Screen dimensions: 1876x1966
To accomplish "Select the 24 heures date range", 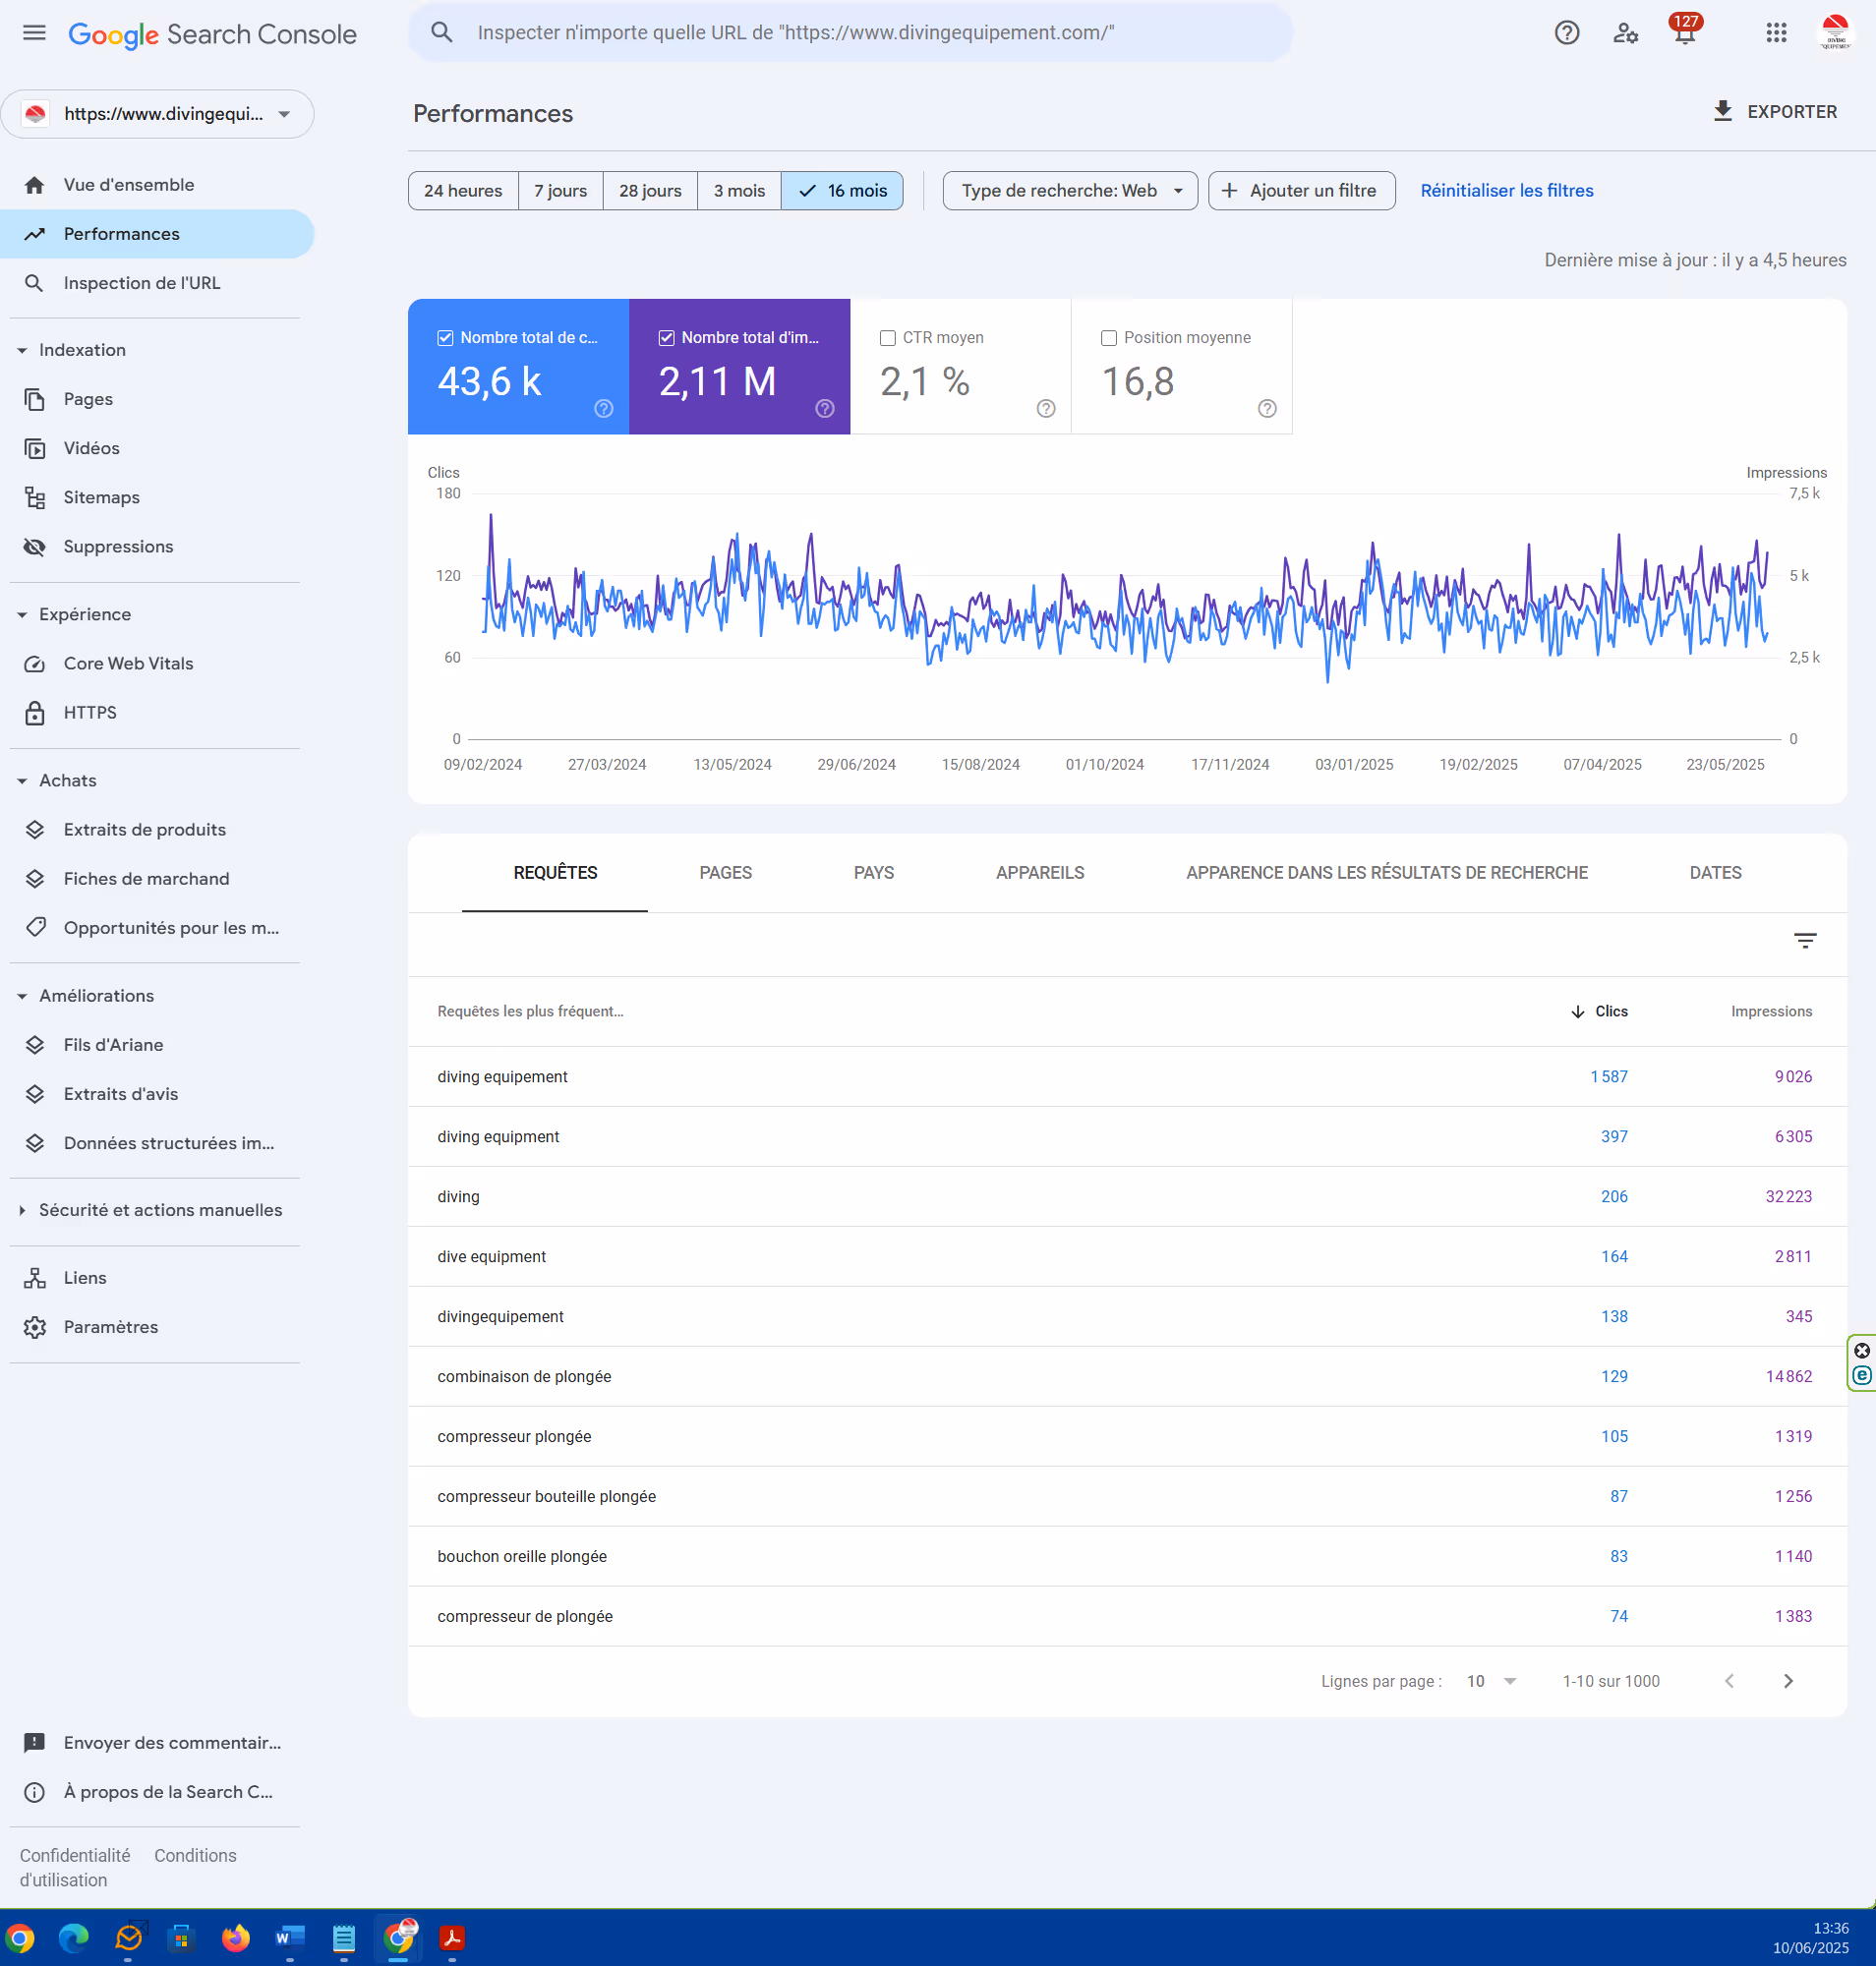I will pyautogui.click(x=463, y=190).
